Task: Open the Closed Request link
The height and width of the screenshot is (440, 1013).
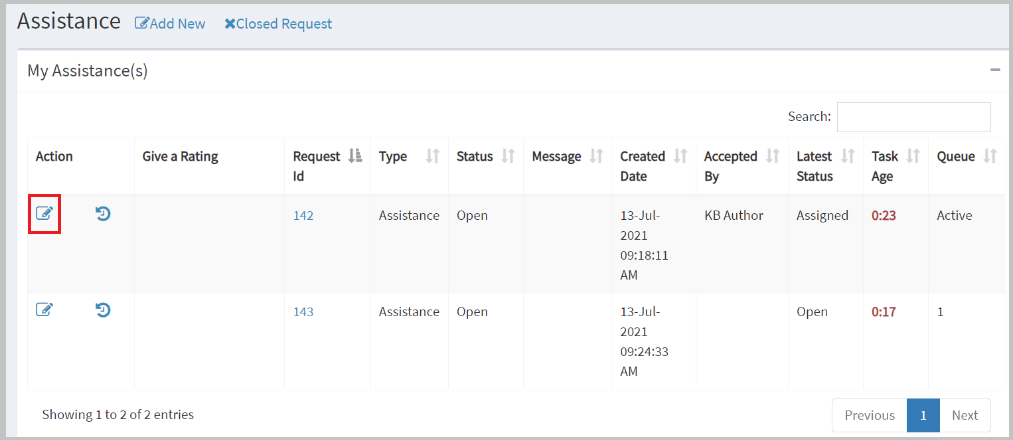Action: [x=278, y=24]
